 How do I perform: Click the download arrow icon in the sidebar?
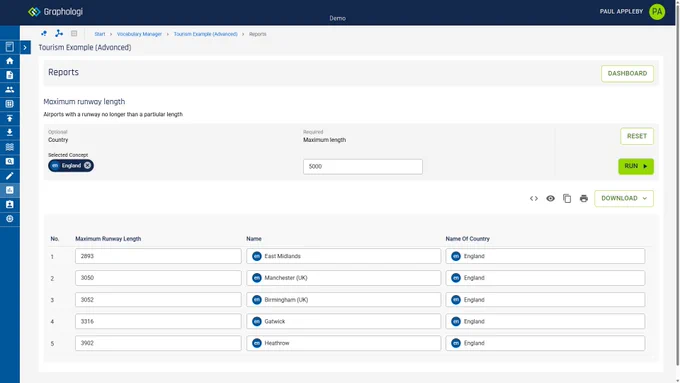pyautogui.click(x=10, y=133)
